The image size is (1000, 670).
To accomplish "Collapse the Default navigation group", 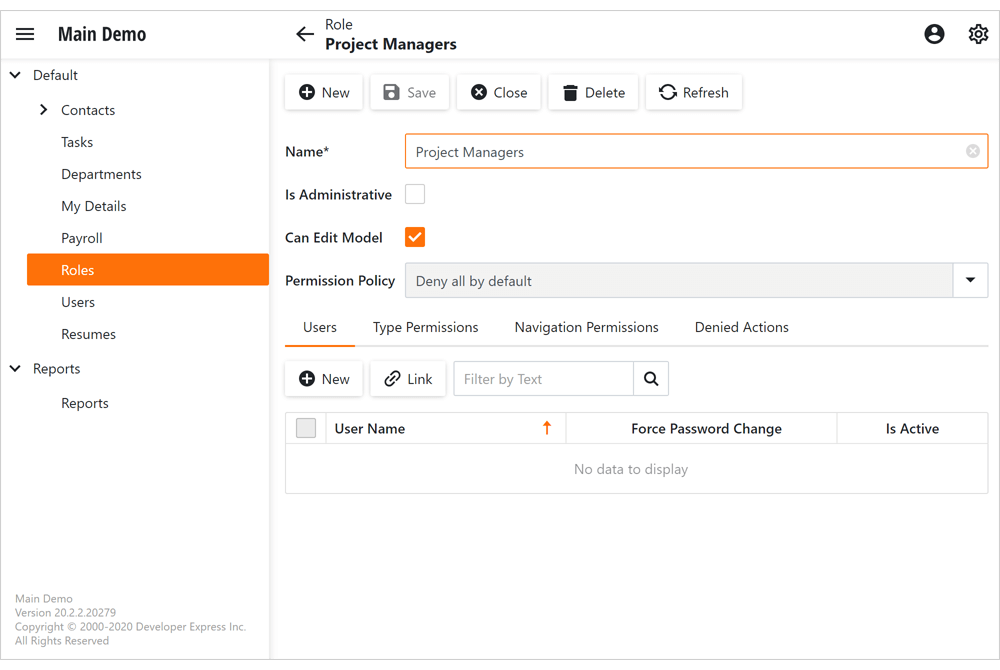I will (14, 74).
